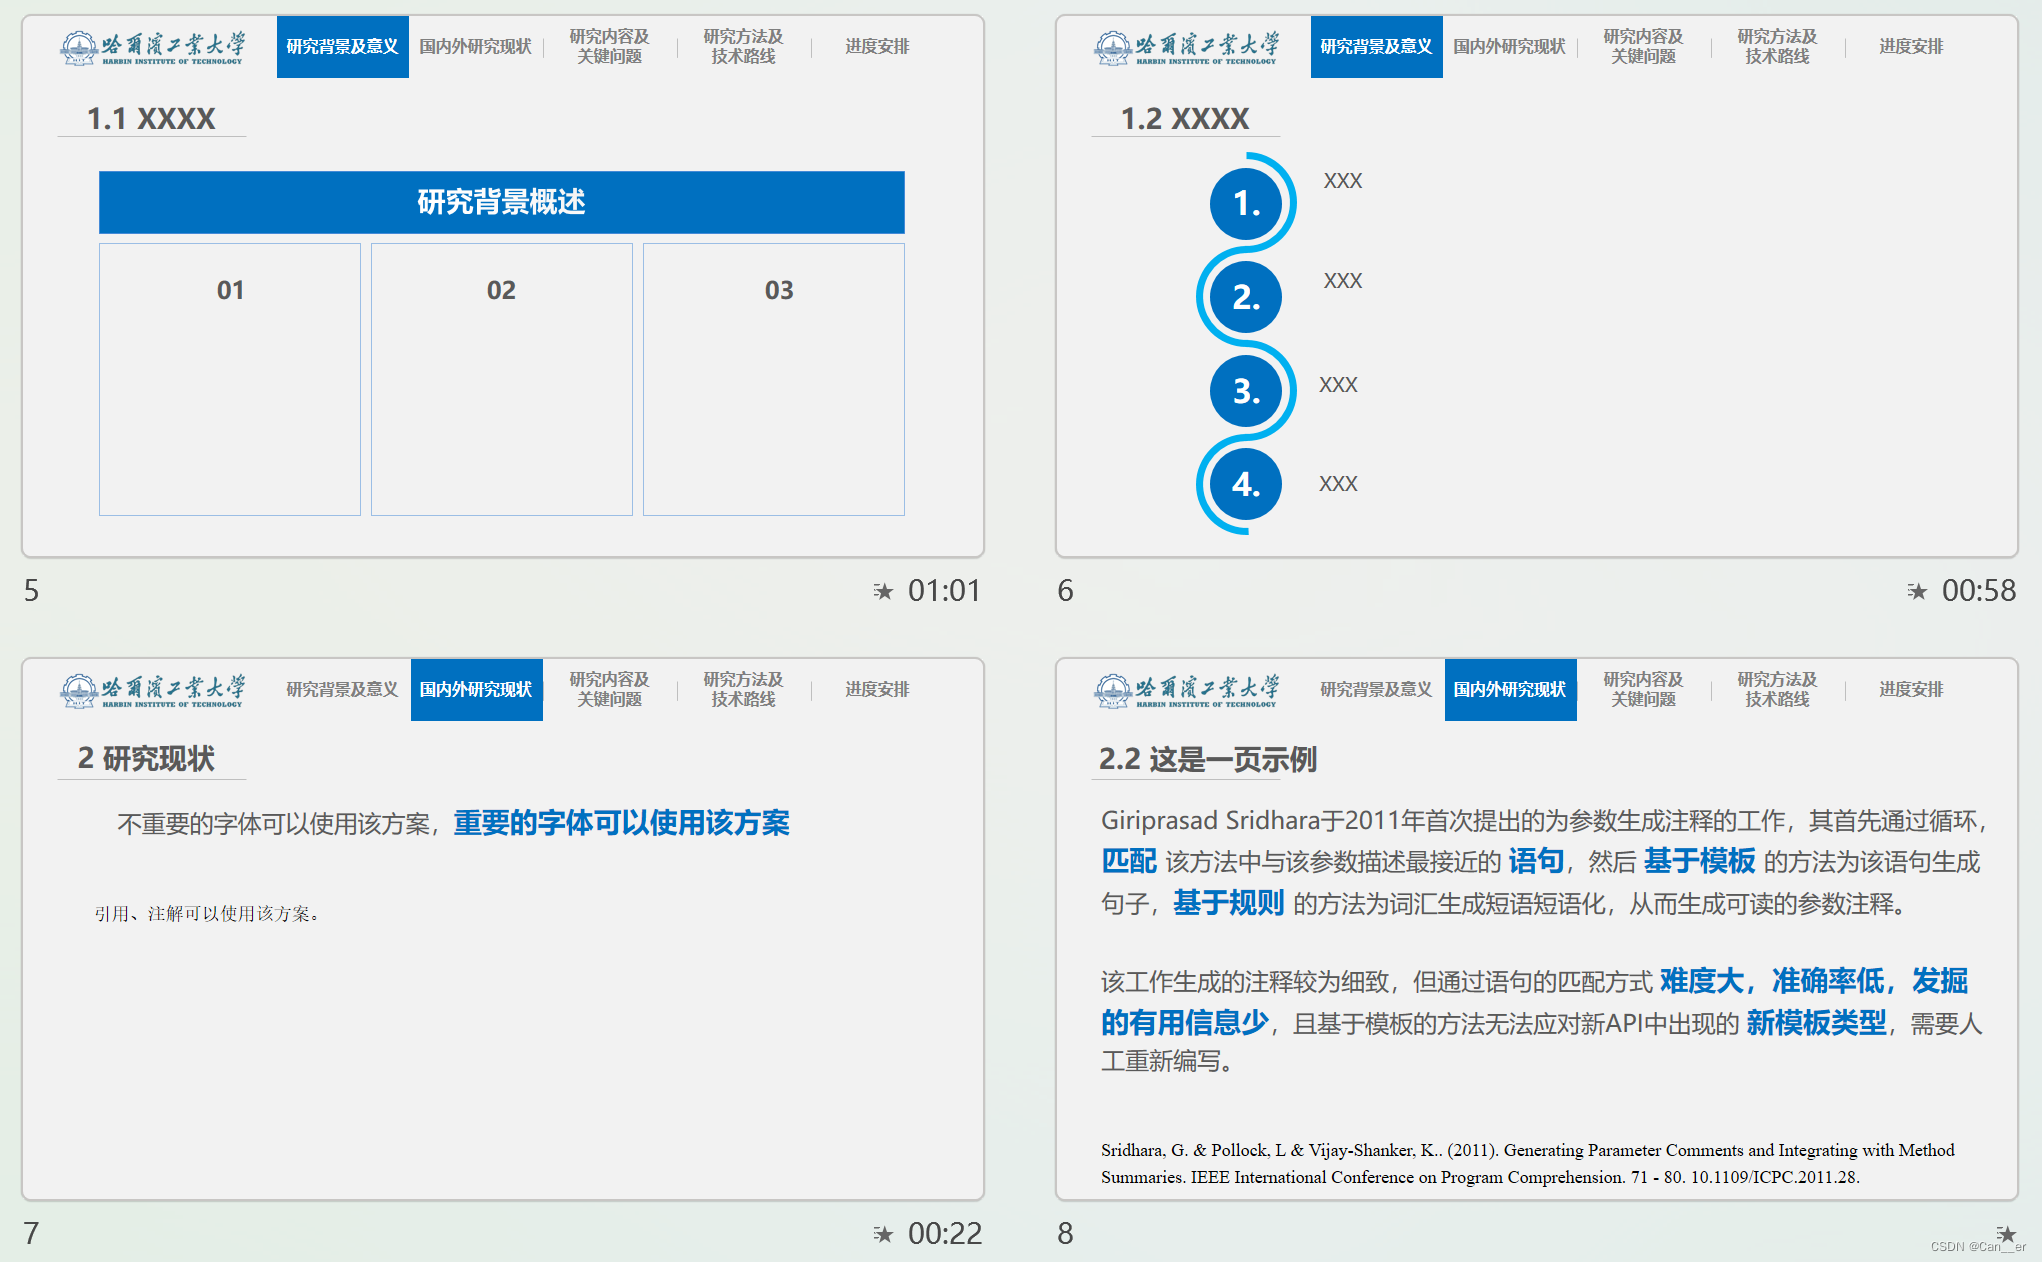Screen dimensions: 2042x1262
Task: Click the XXX text beside circle 3.
Action: click(x=1338, y=385)
